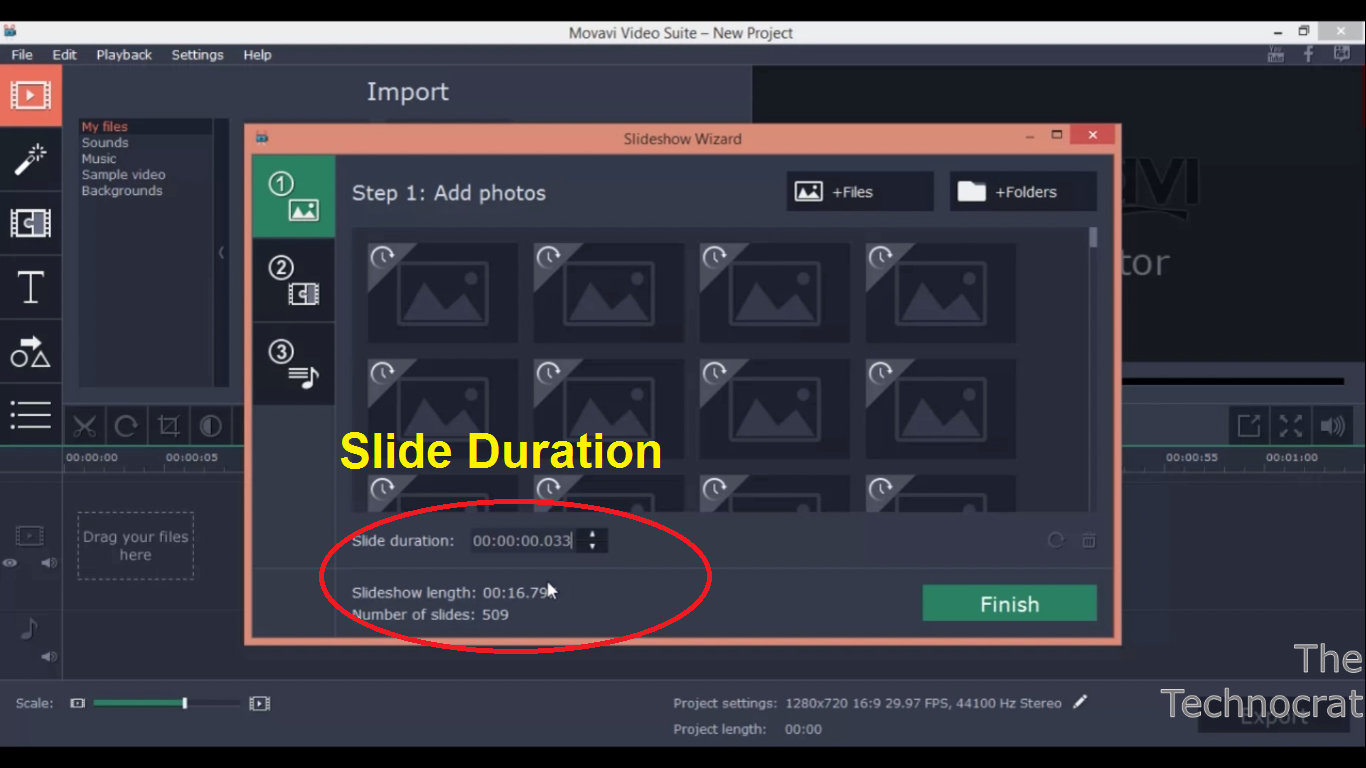The width and height of the screenshot is (1366, 768).
Task: Adjust the Scale slider at the bottom
Action: [x=184, y=703]
